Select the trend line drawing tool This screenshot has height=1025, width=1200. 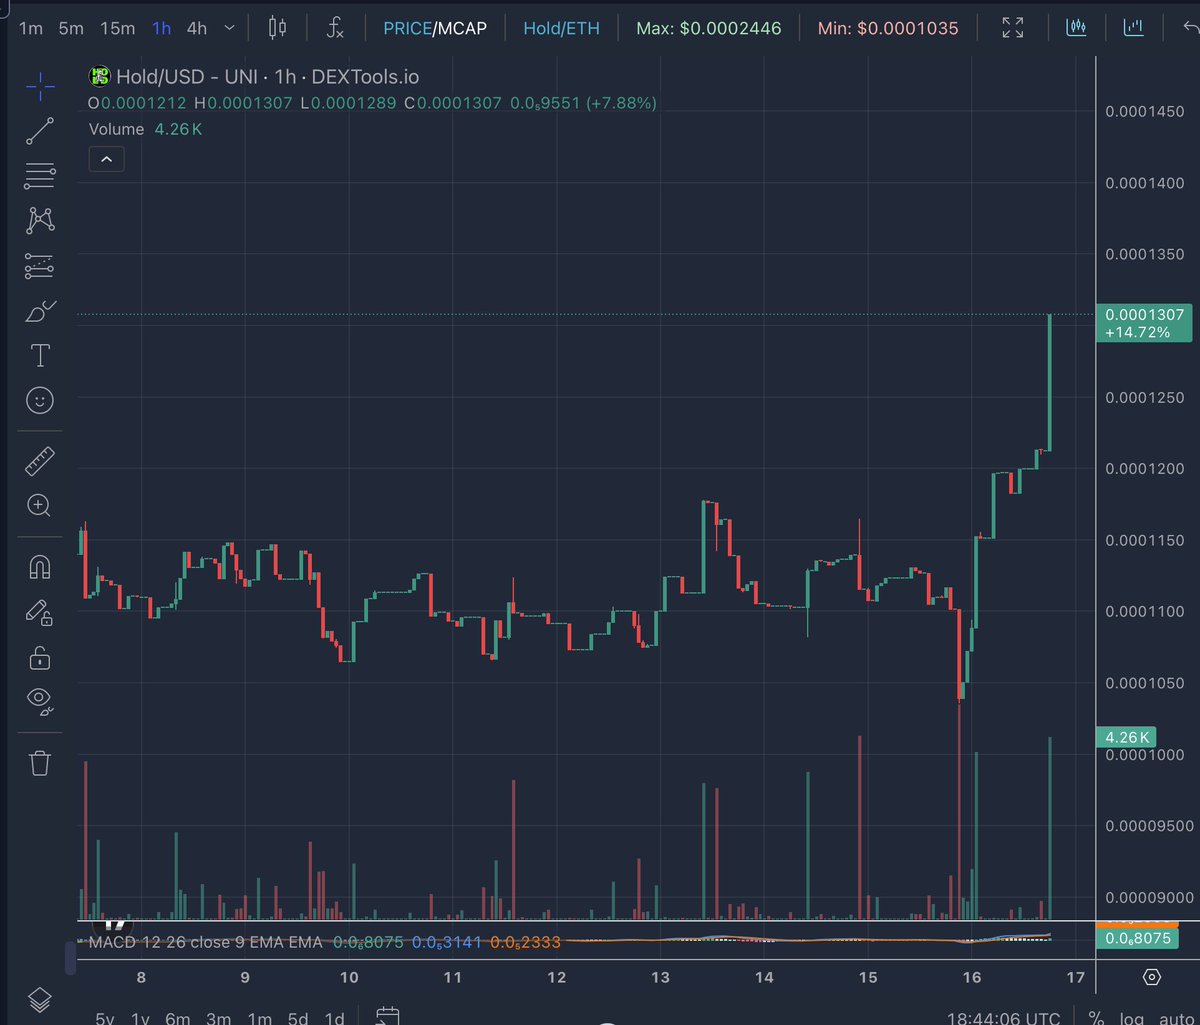(40, 132)
